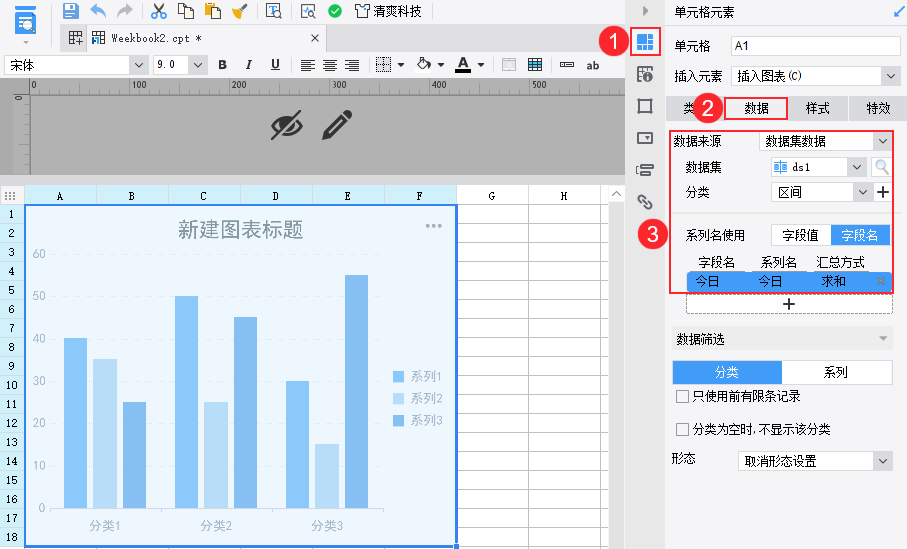907x549 pixels.
Task: Switch to the 系列 filter tab
Action: (836, 372)
